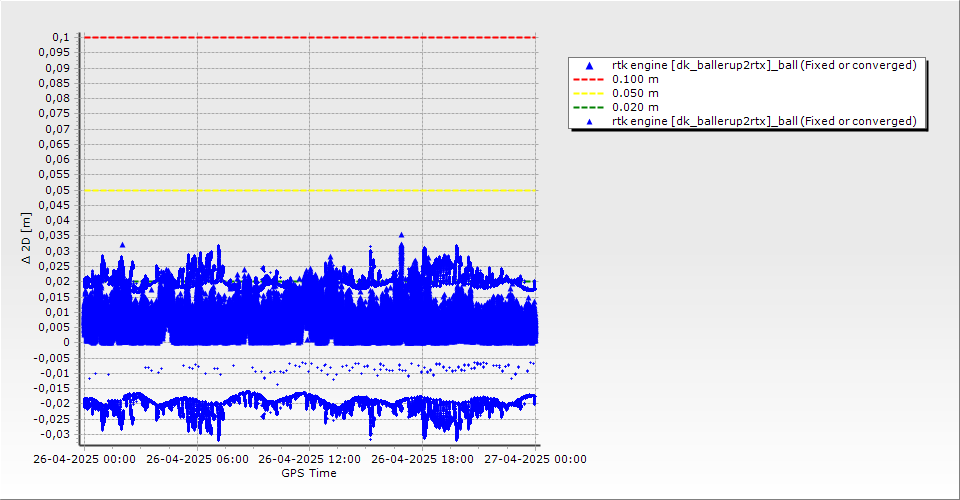This screenshot has height=500, width=960.
Task: Click the Δ 2D [m] axis title
Action: point(26,238)
